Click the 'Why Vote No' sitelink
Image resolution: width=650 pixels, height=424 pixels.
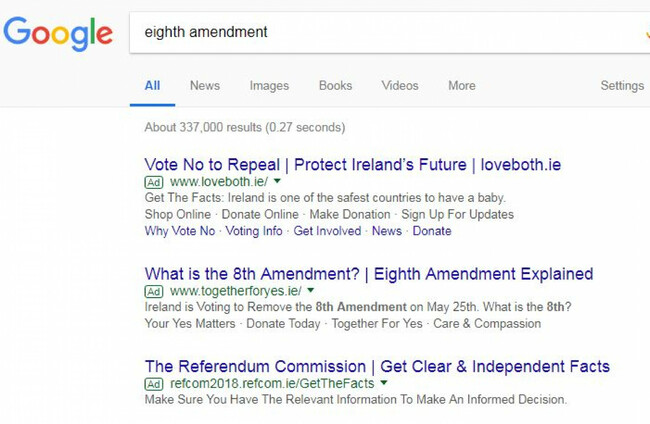(x=179, y=231)
